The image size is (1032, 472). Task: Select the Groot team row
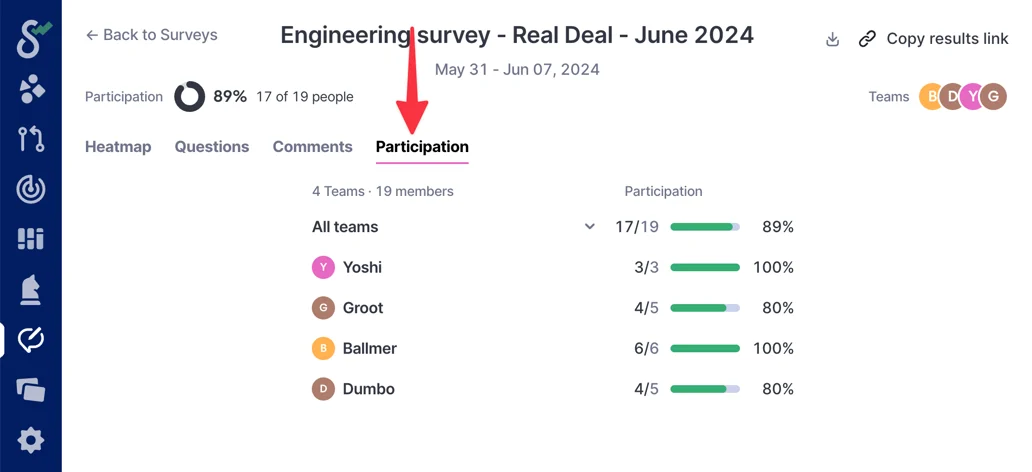(x=362, y=308)
